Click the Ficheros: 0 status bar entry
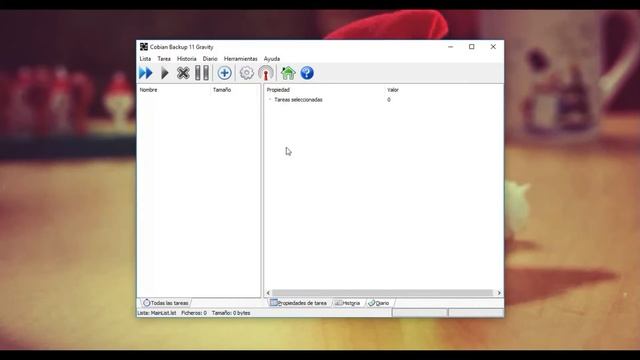The height and width of the screenshot is (360, 640). (194, 313)
